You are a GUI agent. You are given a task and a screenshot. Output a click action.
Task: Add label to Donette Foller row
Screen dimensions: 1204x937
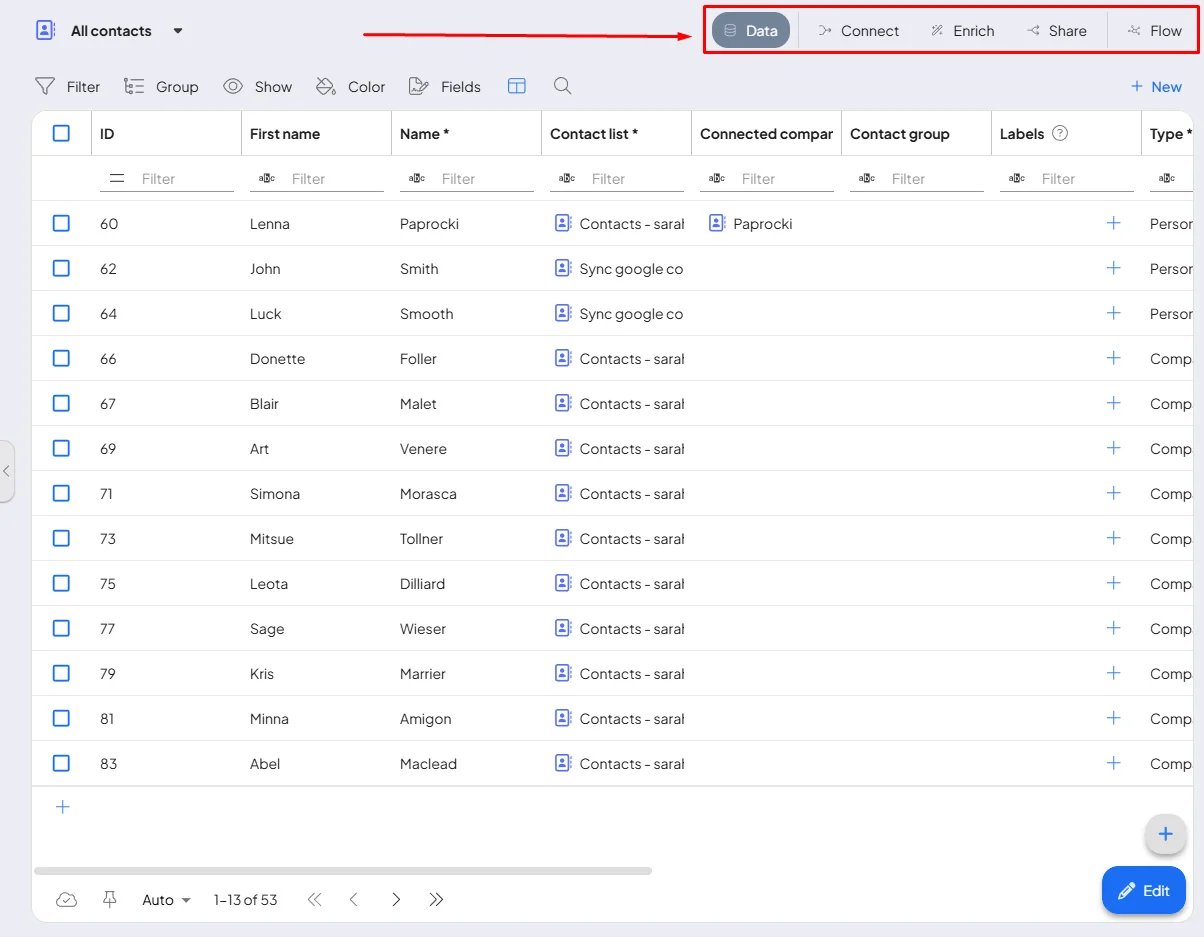tap(1114, 358)
